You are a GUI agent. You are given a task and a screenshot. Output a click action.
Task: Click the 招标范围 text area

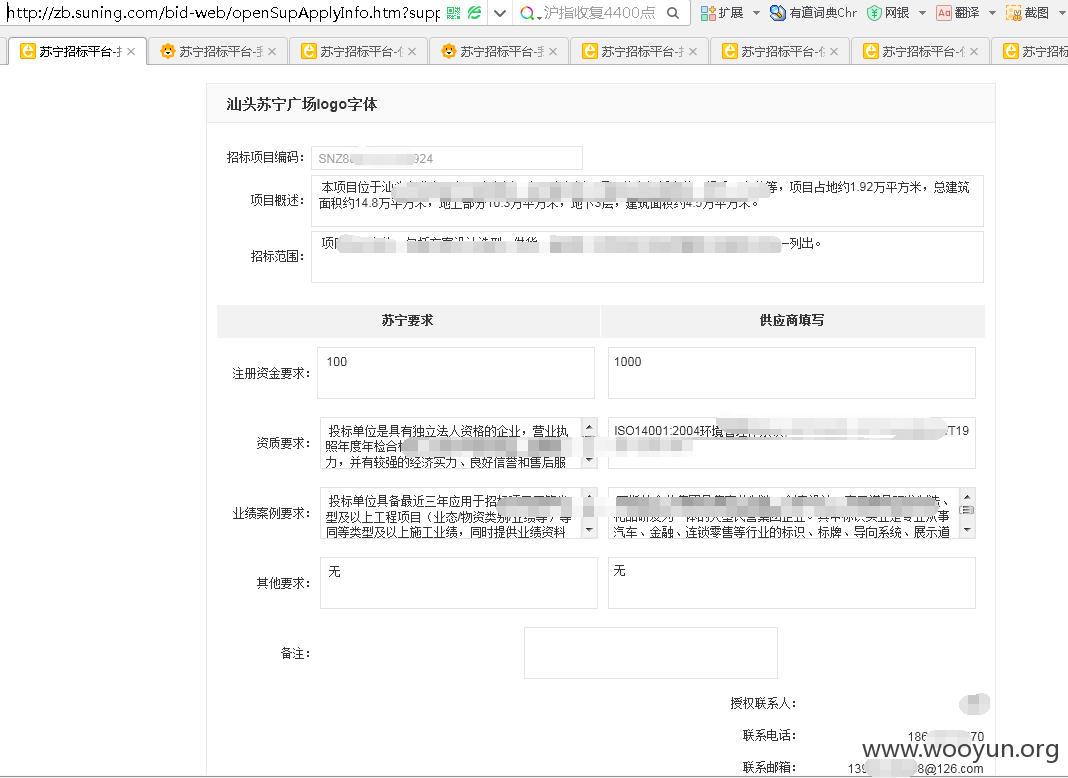coord(647,257)
